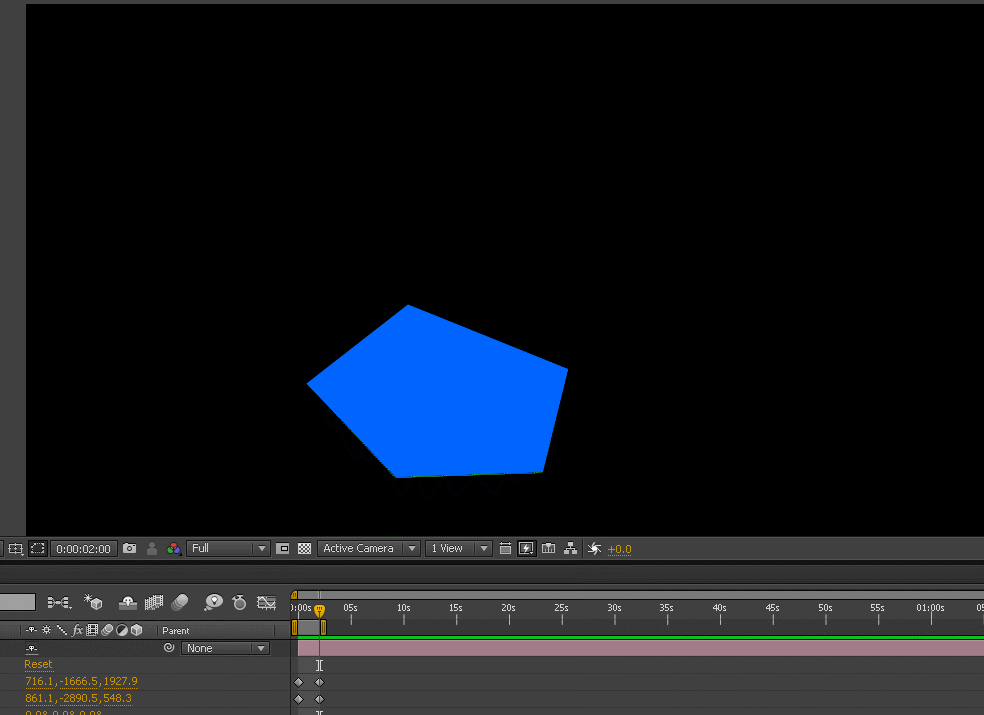Open the 1 View layout dropdown
Screen dimensions: 984x715
tap(458, 548)
